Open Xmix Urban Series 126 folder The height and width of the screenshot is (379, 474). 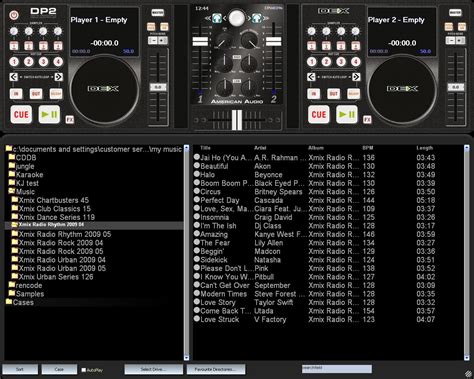coord(56,277)
